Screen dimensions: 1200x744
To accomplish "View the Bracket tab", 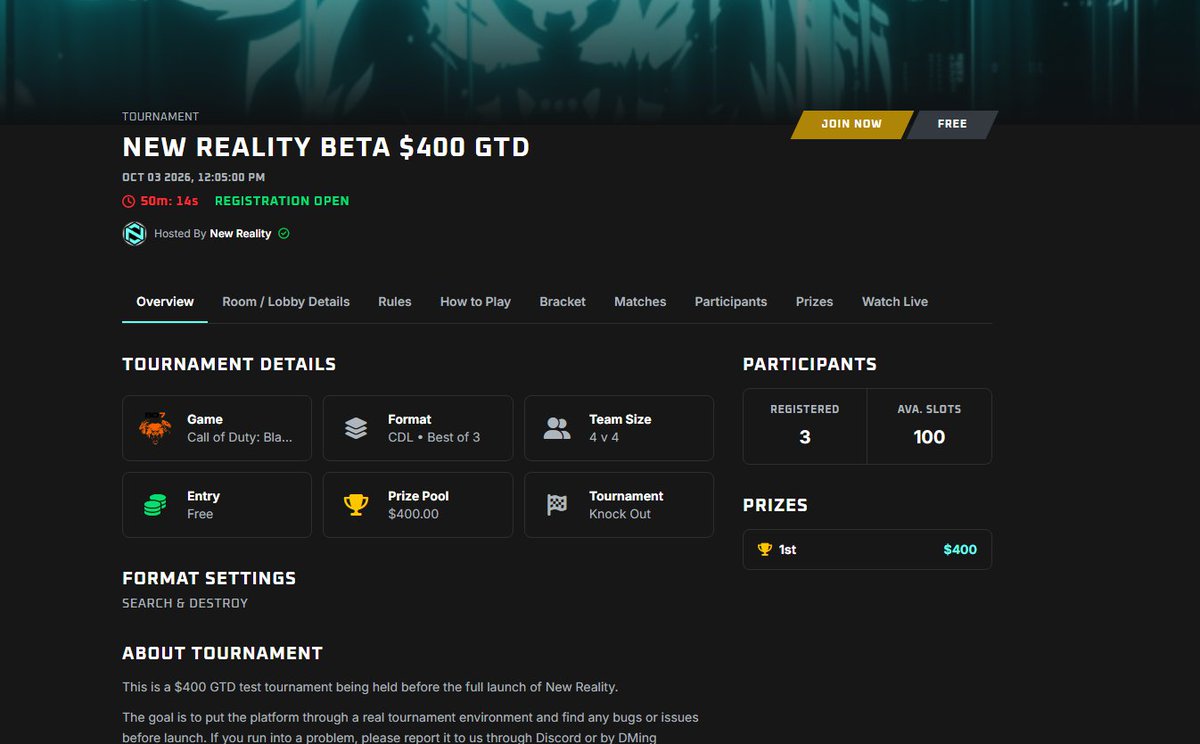I will (563, 301).
